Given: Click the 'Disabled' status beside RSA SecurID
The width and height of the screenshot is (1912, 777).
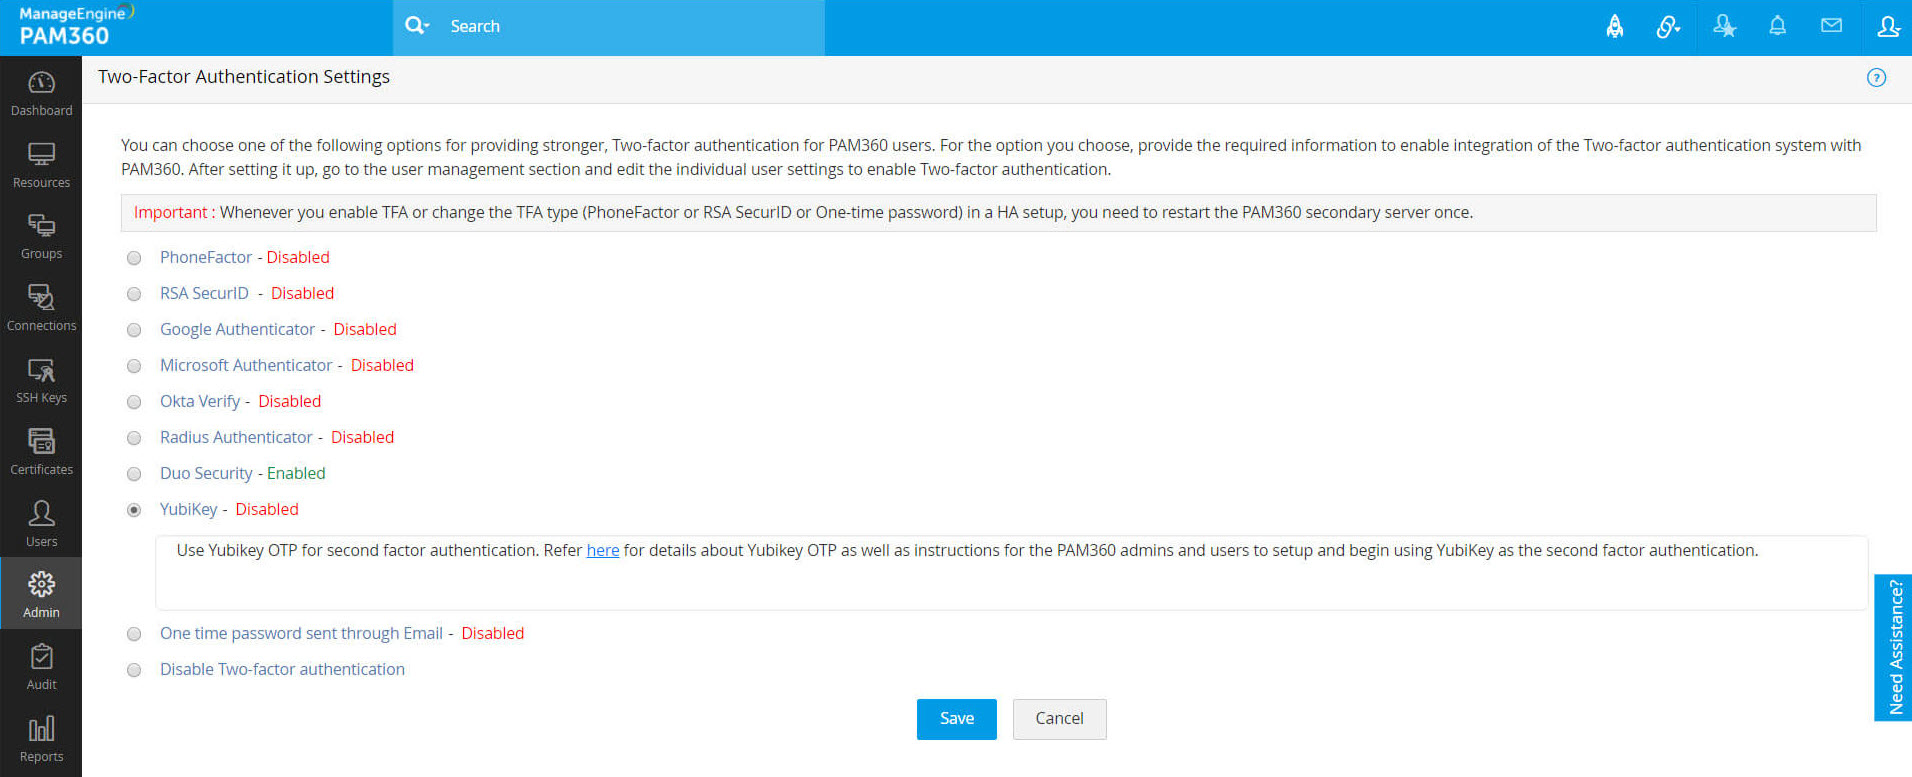Looking at the screenshot, I should [302, 293].
